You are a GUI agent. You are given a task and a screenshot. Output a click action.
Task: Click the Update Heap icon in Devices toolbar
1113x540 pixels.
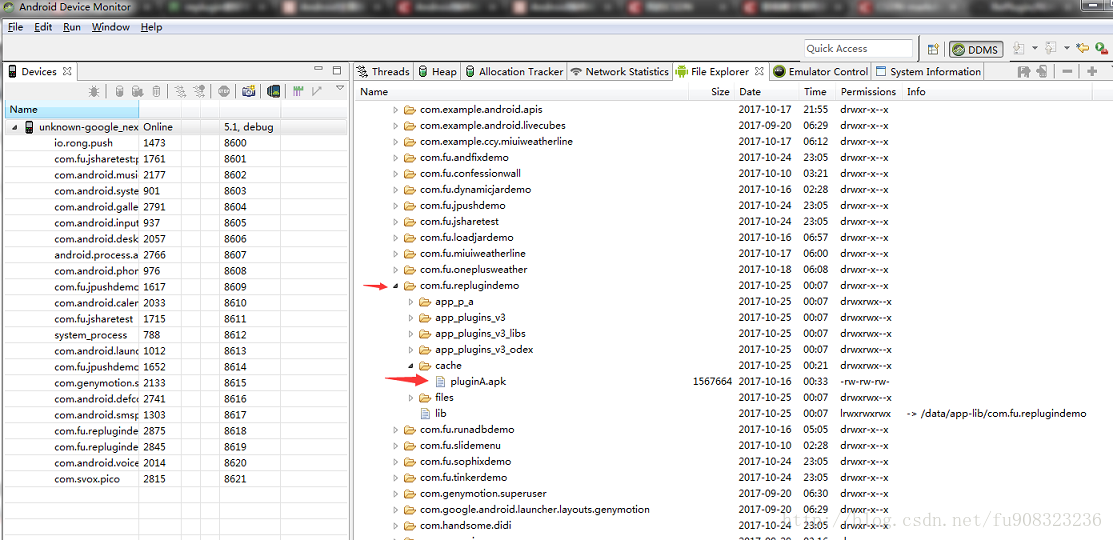point(119,92)
